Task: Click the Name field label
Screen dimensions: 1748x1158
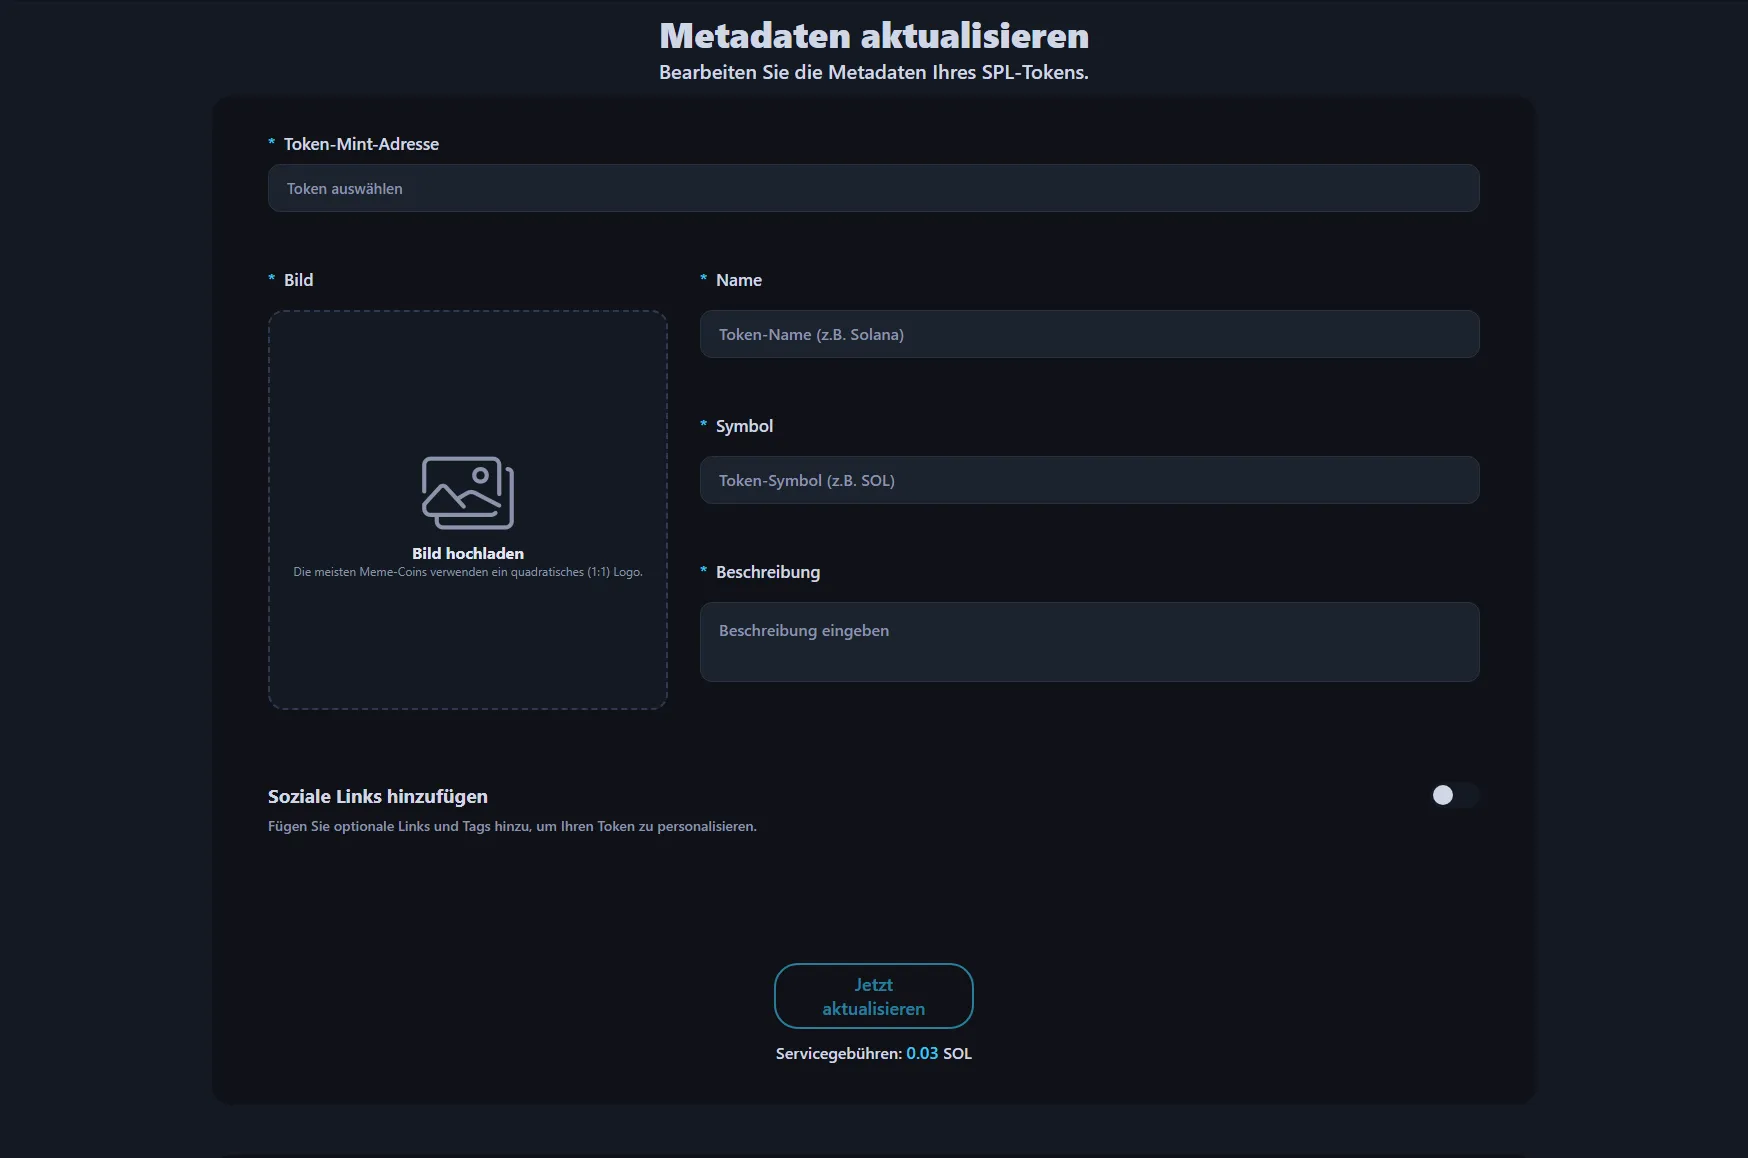Action: 738,280
